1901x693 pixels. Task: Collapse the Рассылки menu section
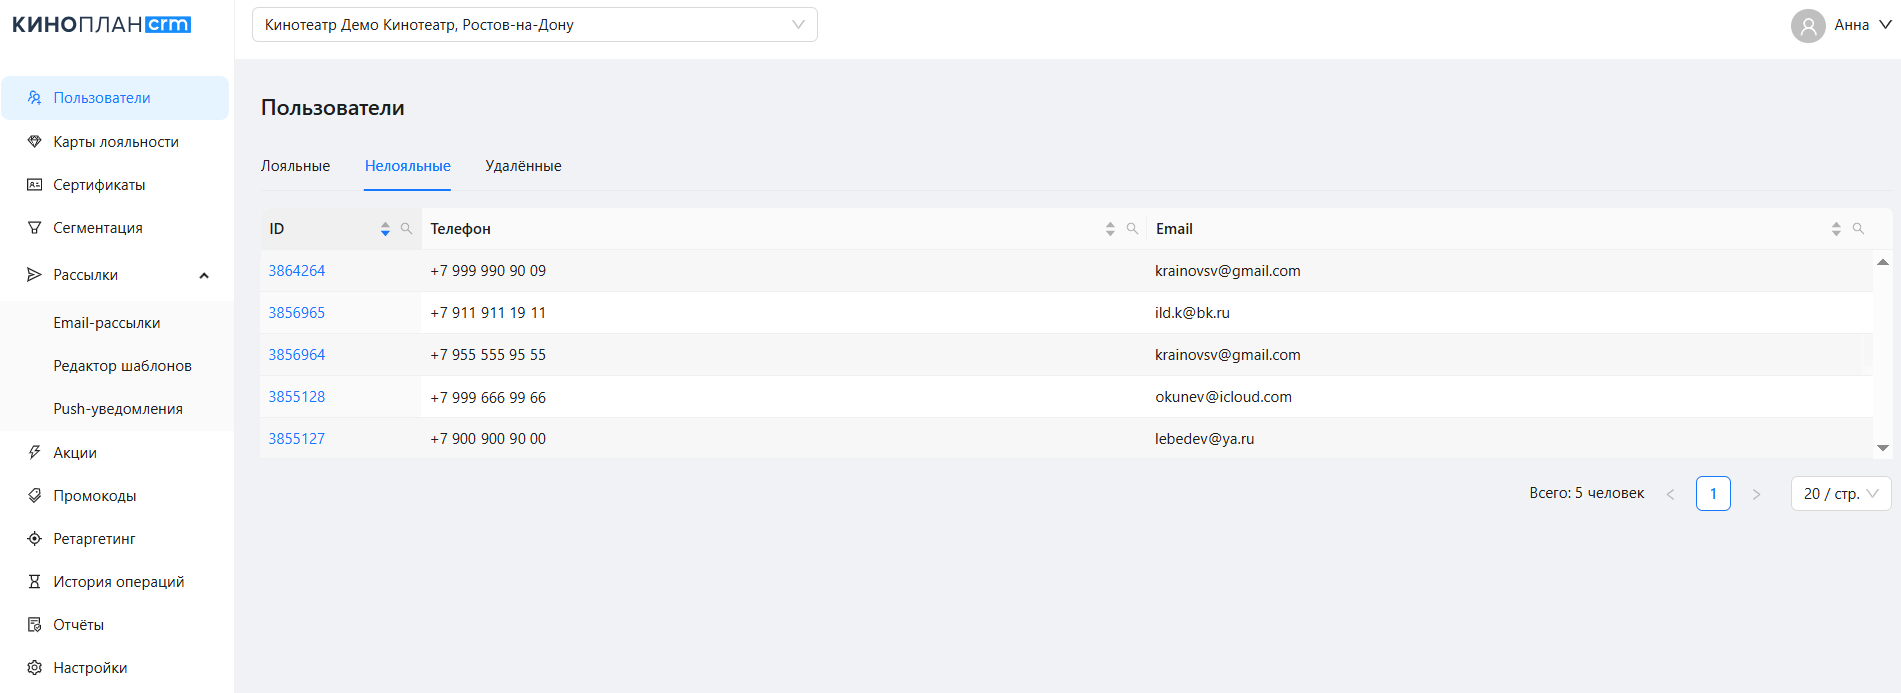pyautogui.click(x=204, y=275)
